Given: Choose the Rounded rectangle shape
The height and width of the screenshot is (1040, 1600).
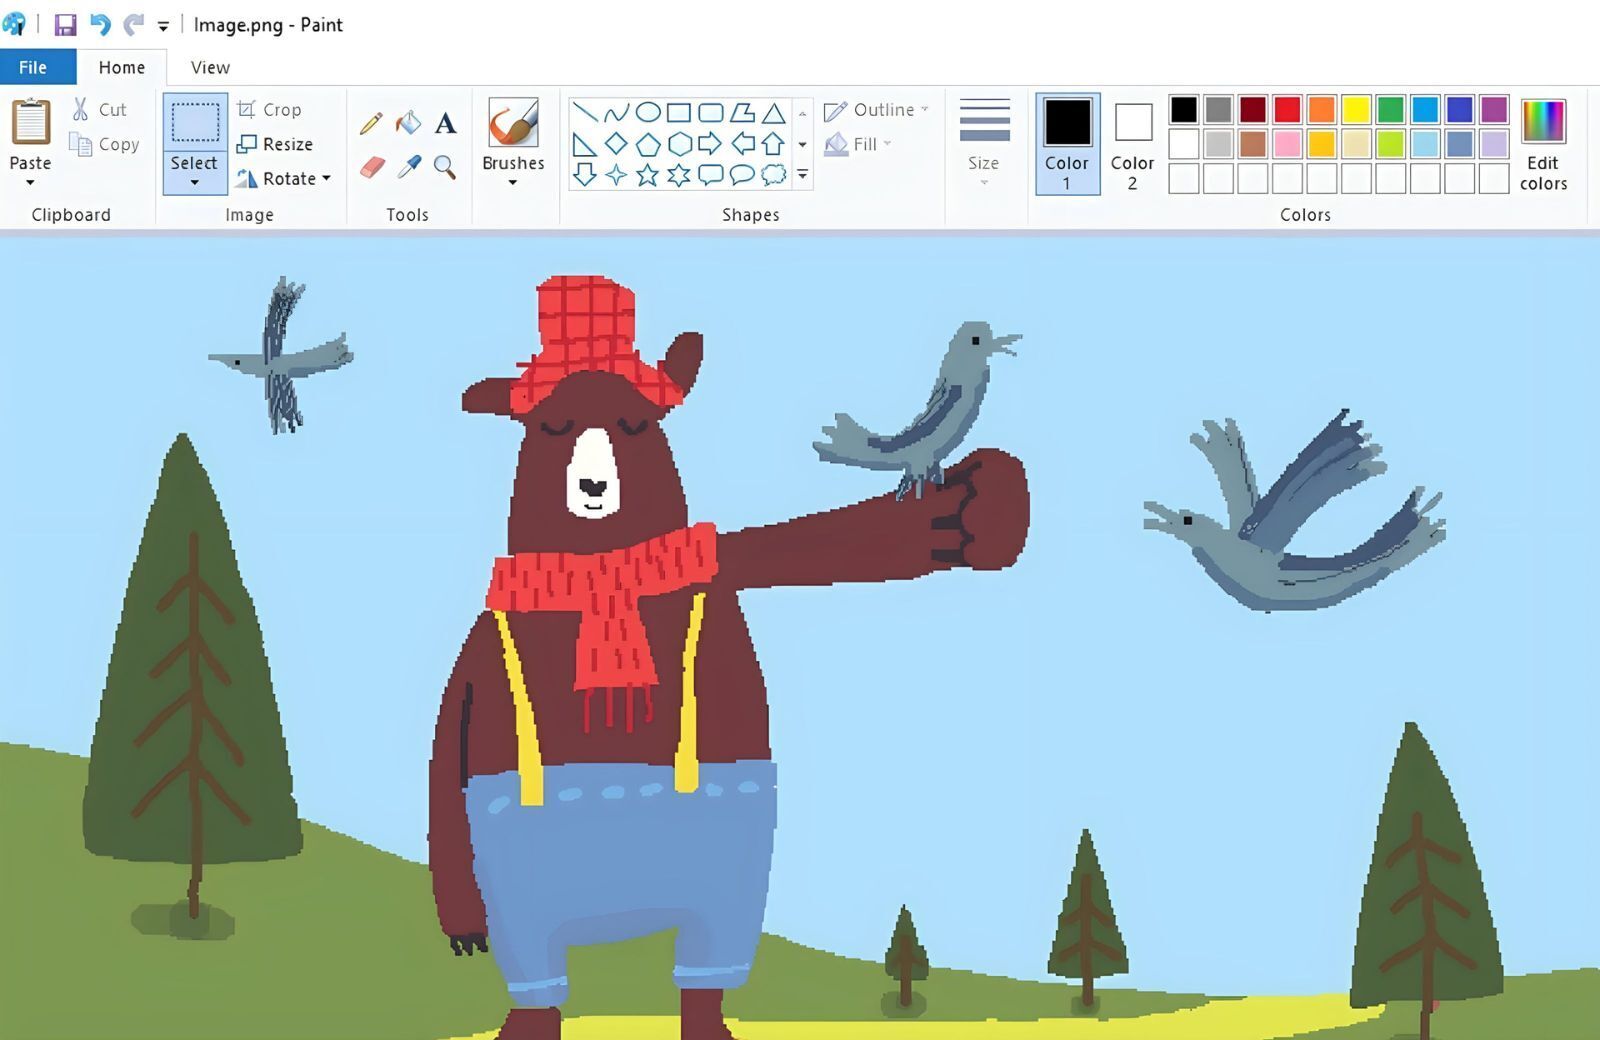Looking at the screenshot, I should (711, 112).
